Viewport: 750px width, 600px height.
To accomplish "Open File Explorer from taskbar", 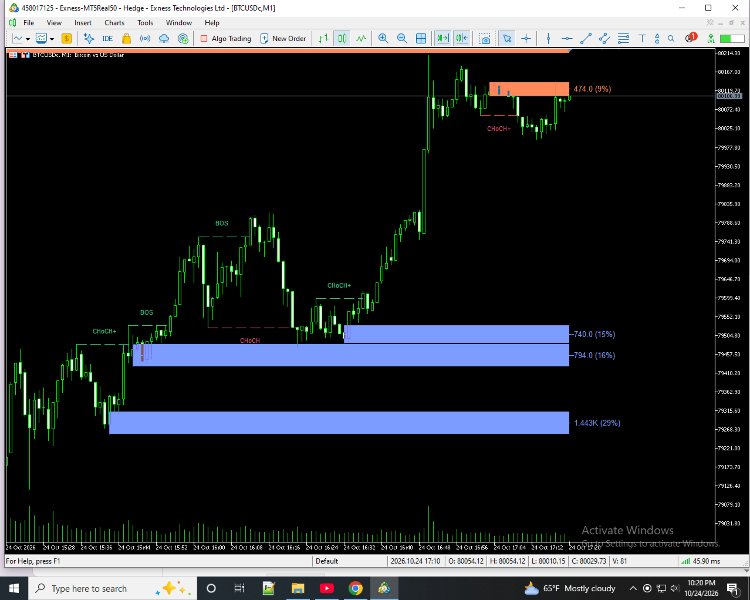I will [x=298, y=588].
